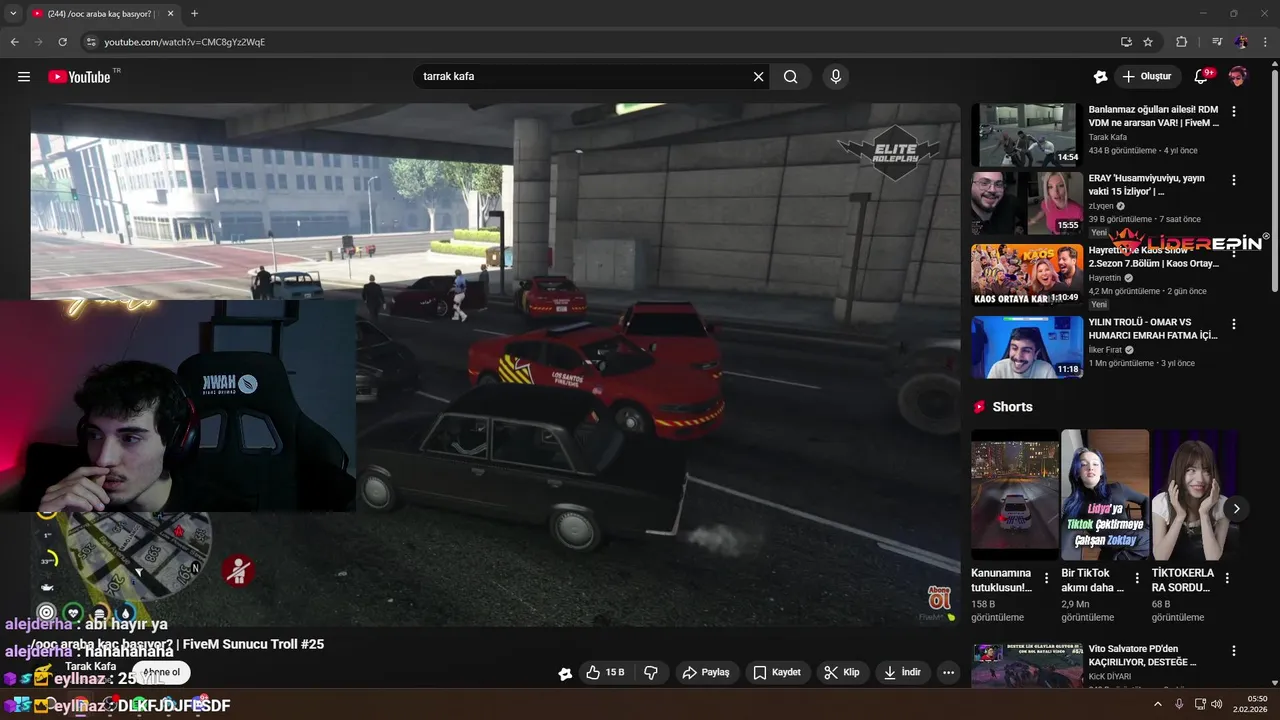Clear the search text with X
The height and width of the screenshot is (720, 1280).
coord(758,77)
